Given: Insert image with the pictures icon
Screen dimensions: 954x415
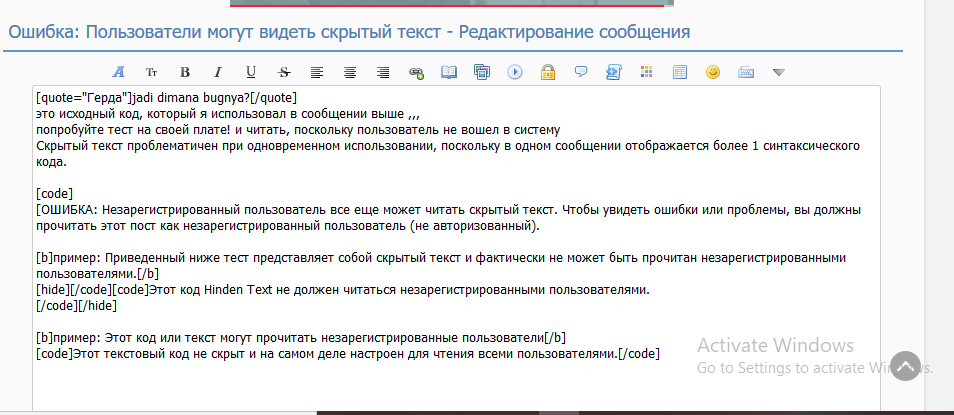Looking at the screenshot, I should (482, 72).
